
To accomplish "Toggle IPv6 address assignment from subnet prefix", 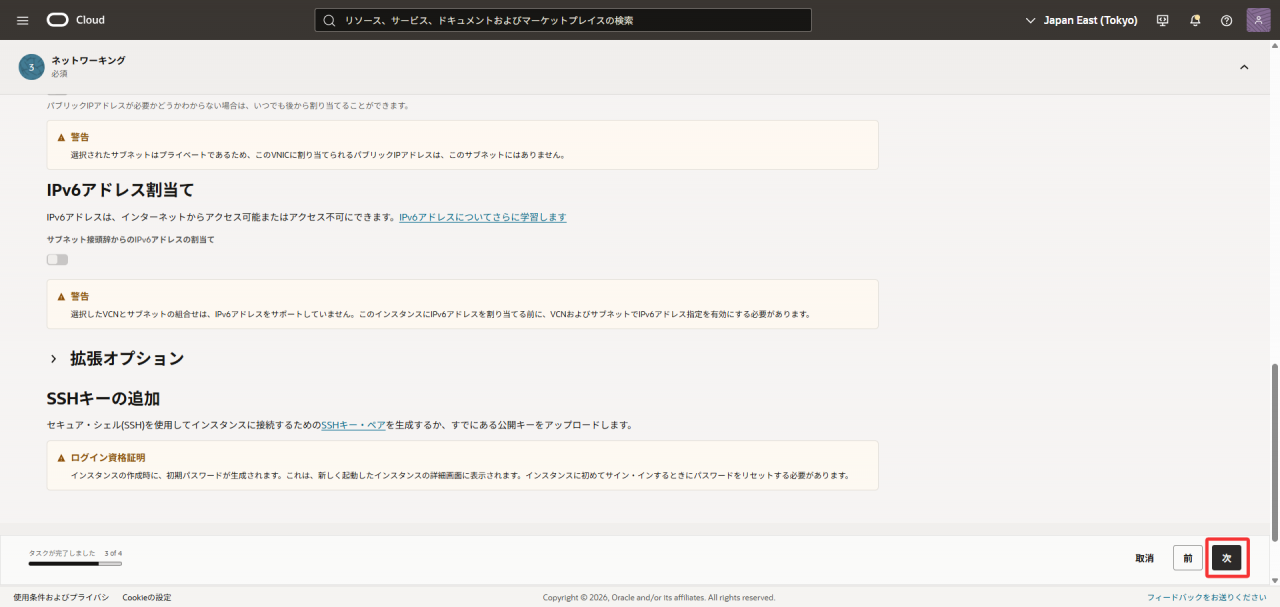I will pyautogui.click(x=57, y=259).
